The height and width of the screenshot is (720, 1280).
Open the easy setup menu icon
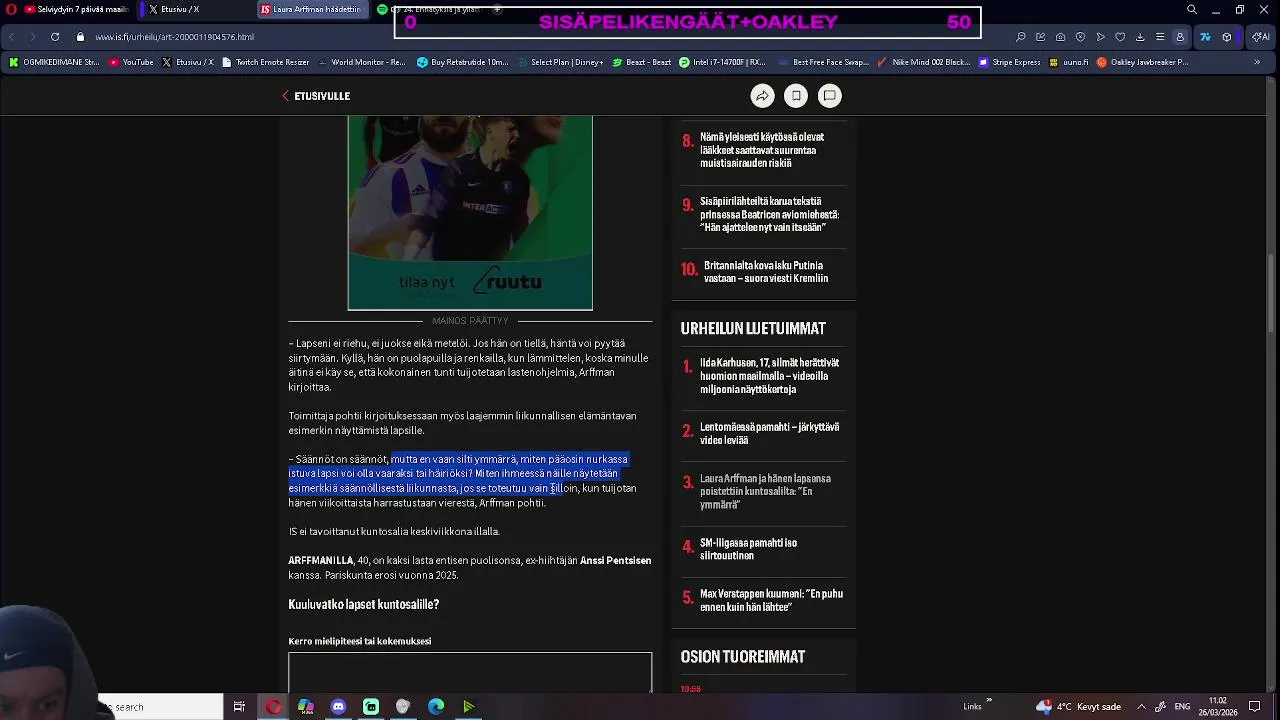tap(1160, 37)
